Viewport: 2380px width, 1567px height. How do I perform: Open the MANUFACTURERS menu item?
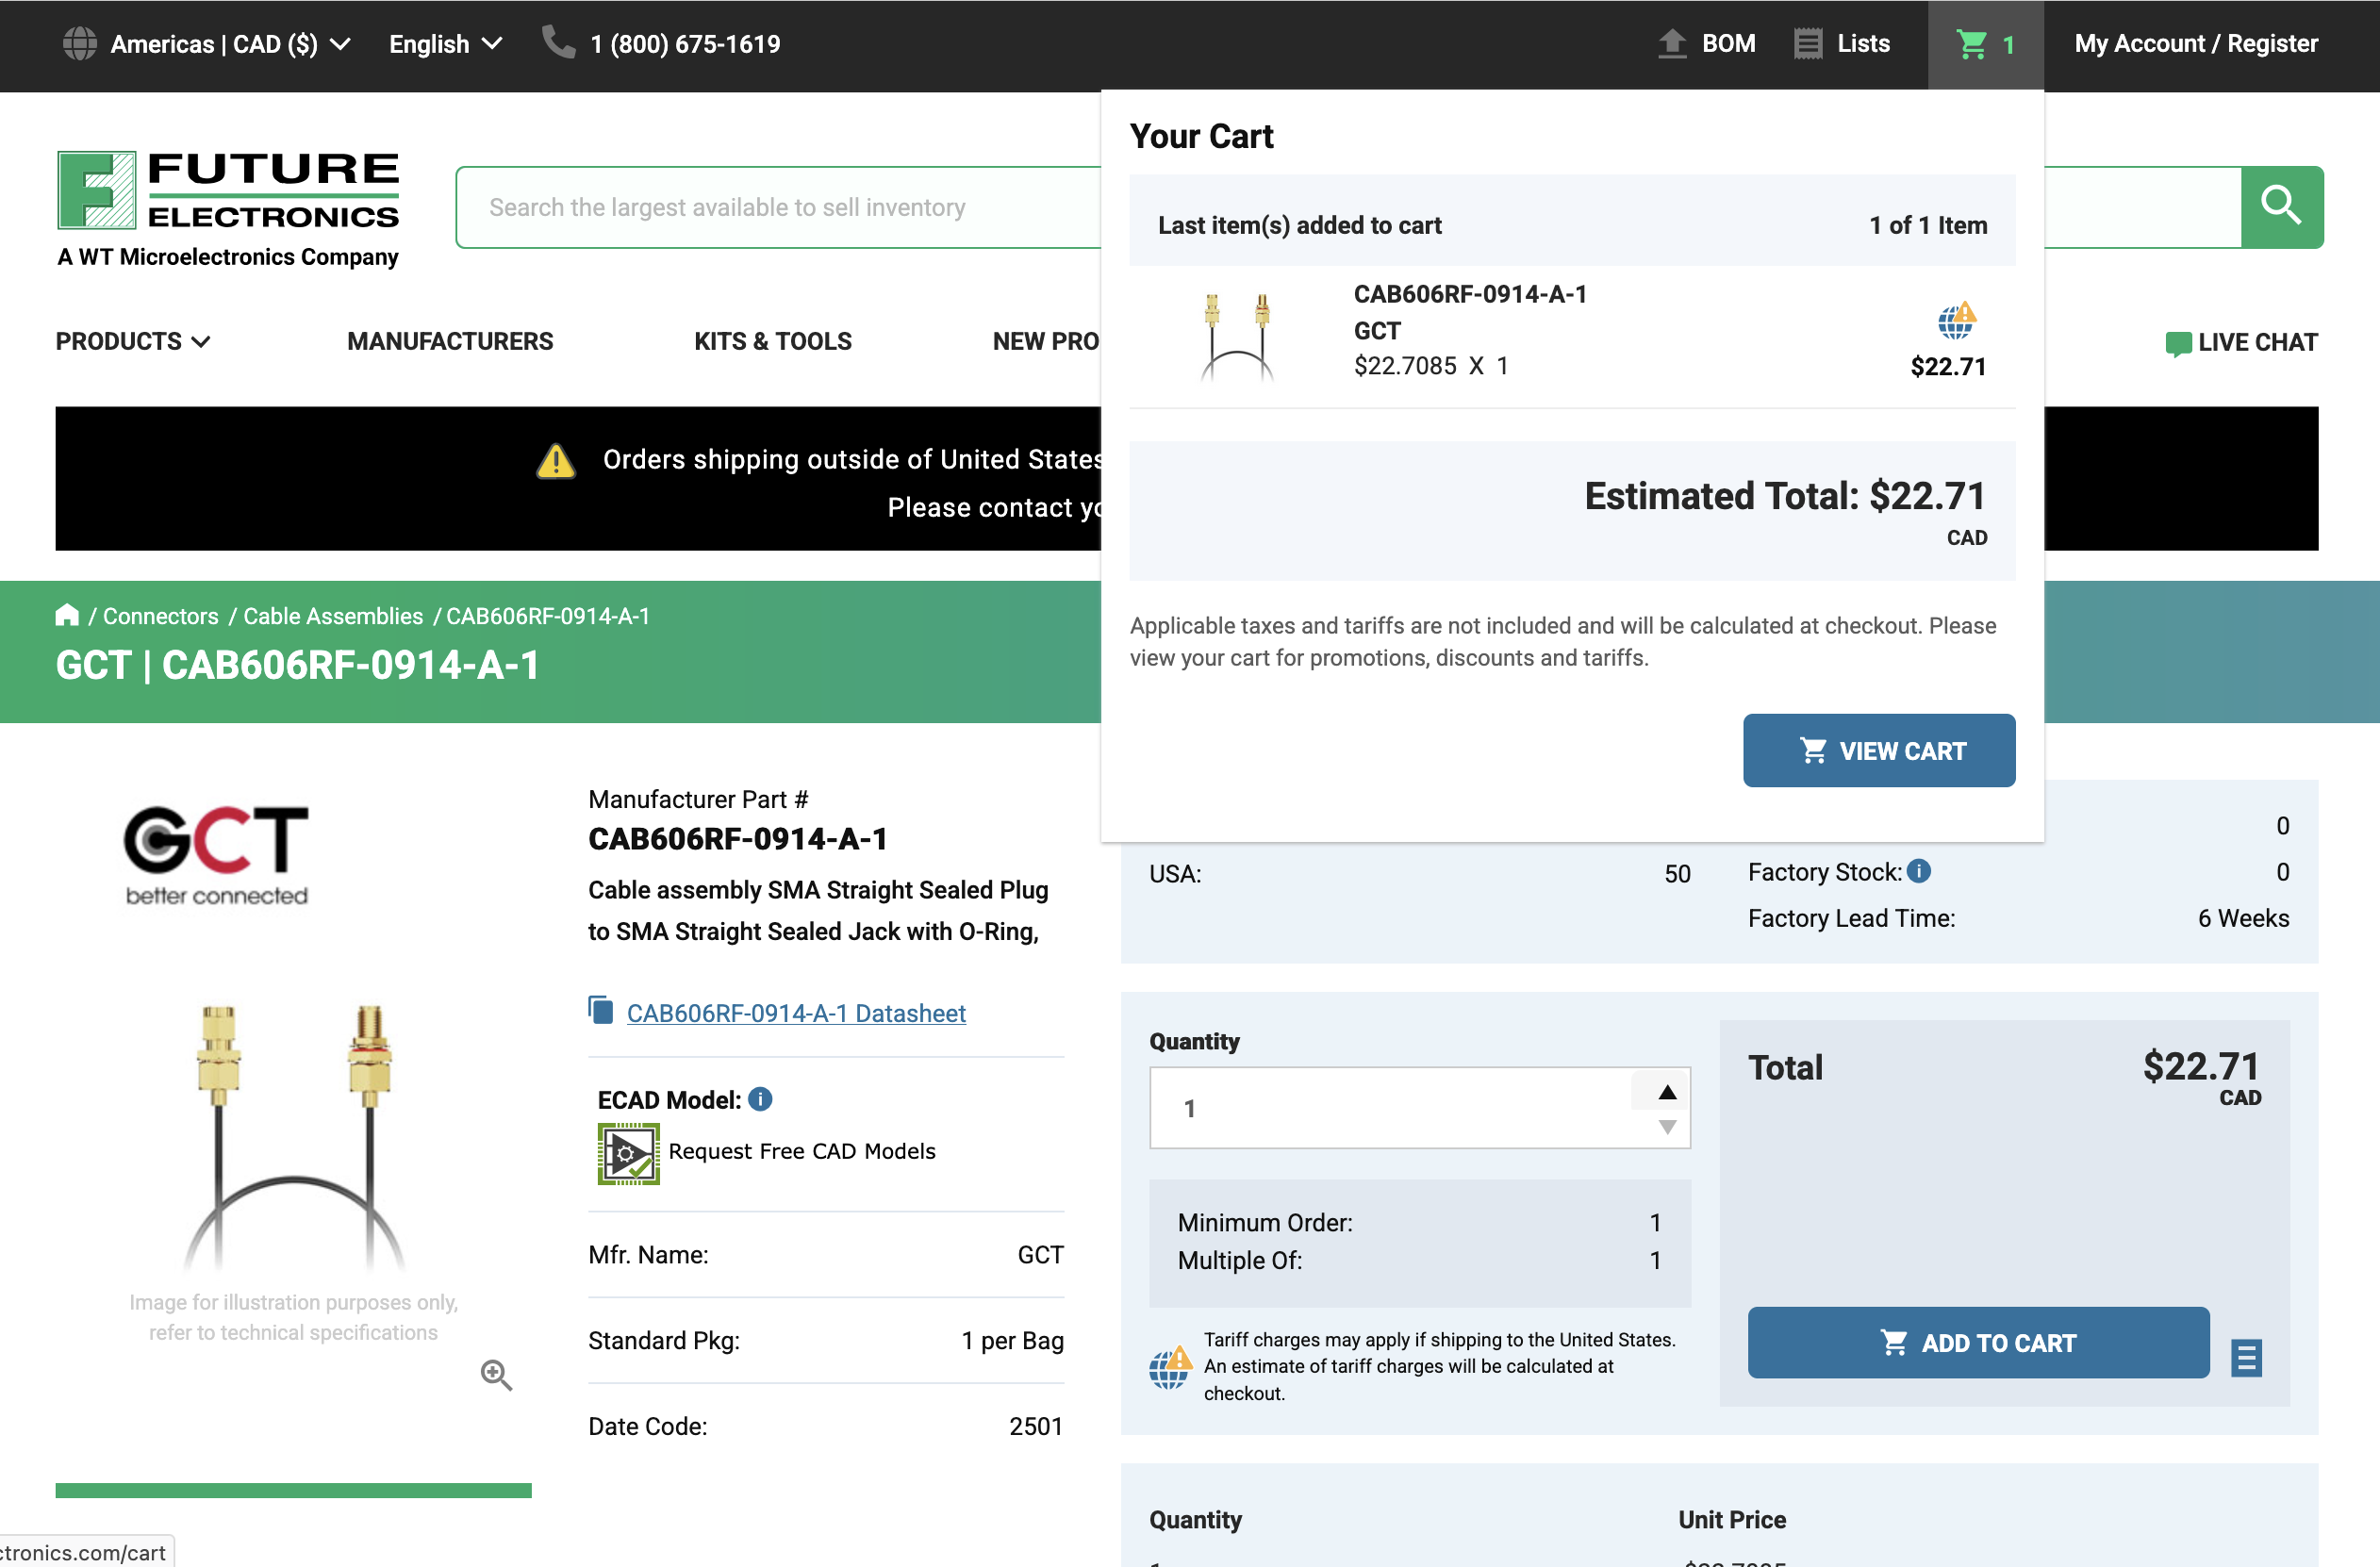pyautogui.click(x=450, y=341)
